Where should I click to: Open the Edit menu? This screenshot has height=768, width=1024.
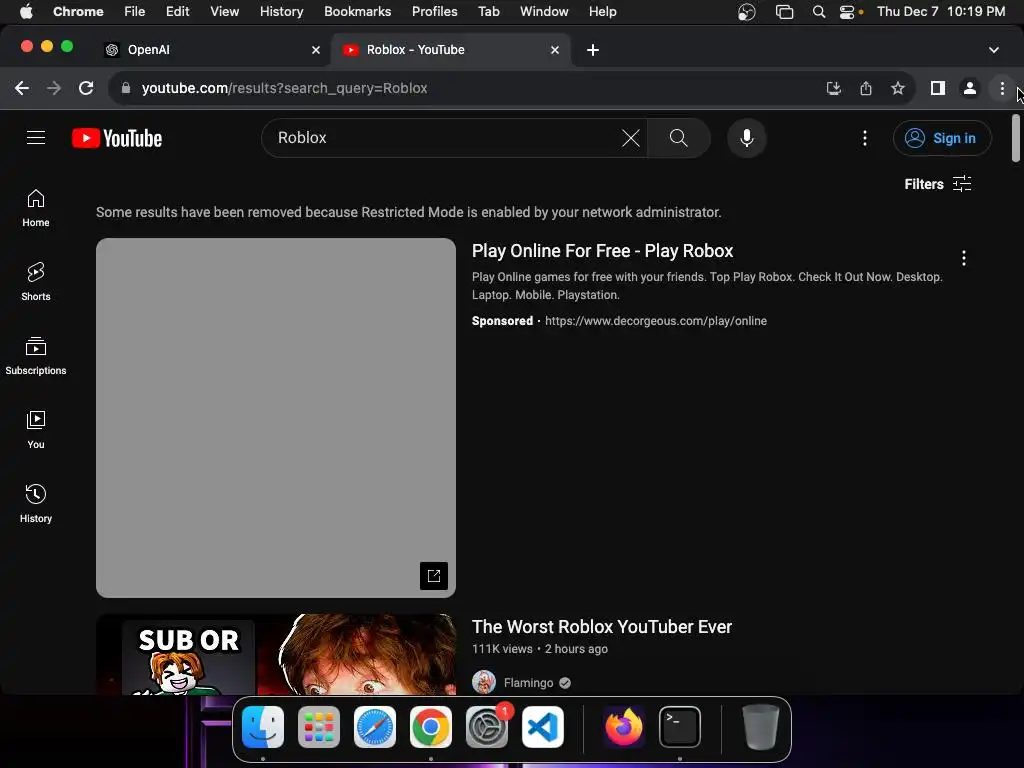pyautogui.click(x=178, y=11)
